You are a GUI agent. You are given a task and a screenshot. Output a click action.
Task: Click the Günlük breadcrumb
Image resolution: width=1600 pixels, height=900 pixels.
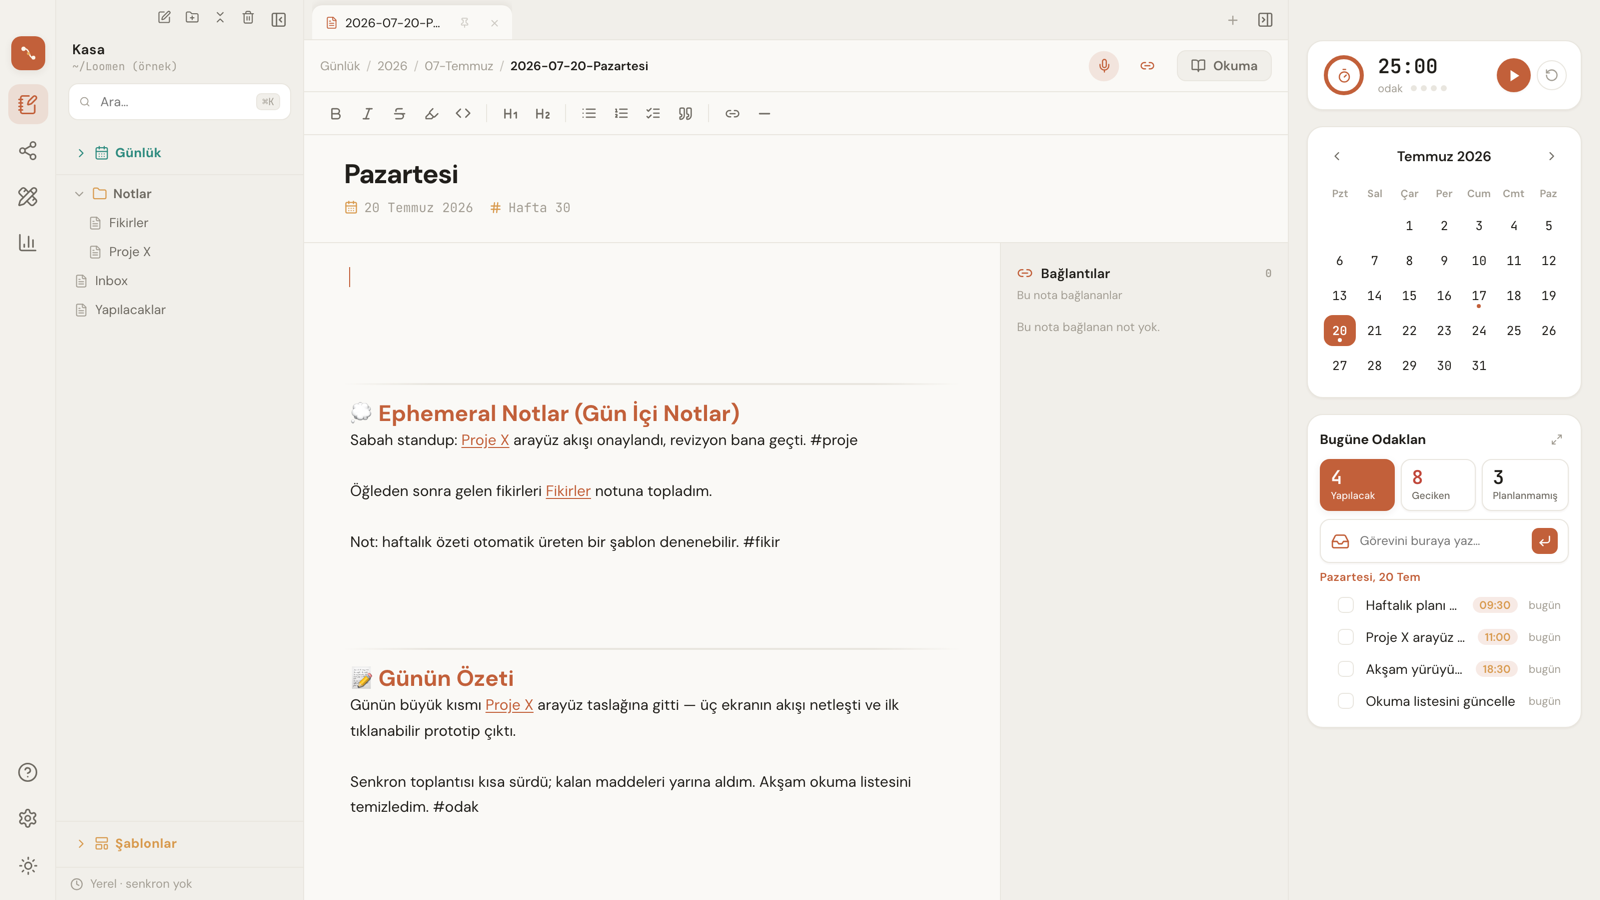[340, 66]
